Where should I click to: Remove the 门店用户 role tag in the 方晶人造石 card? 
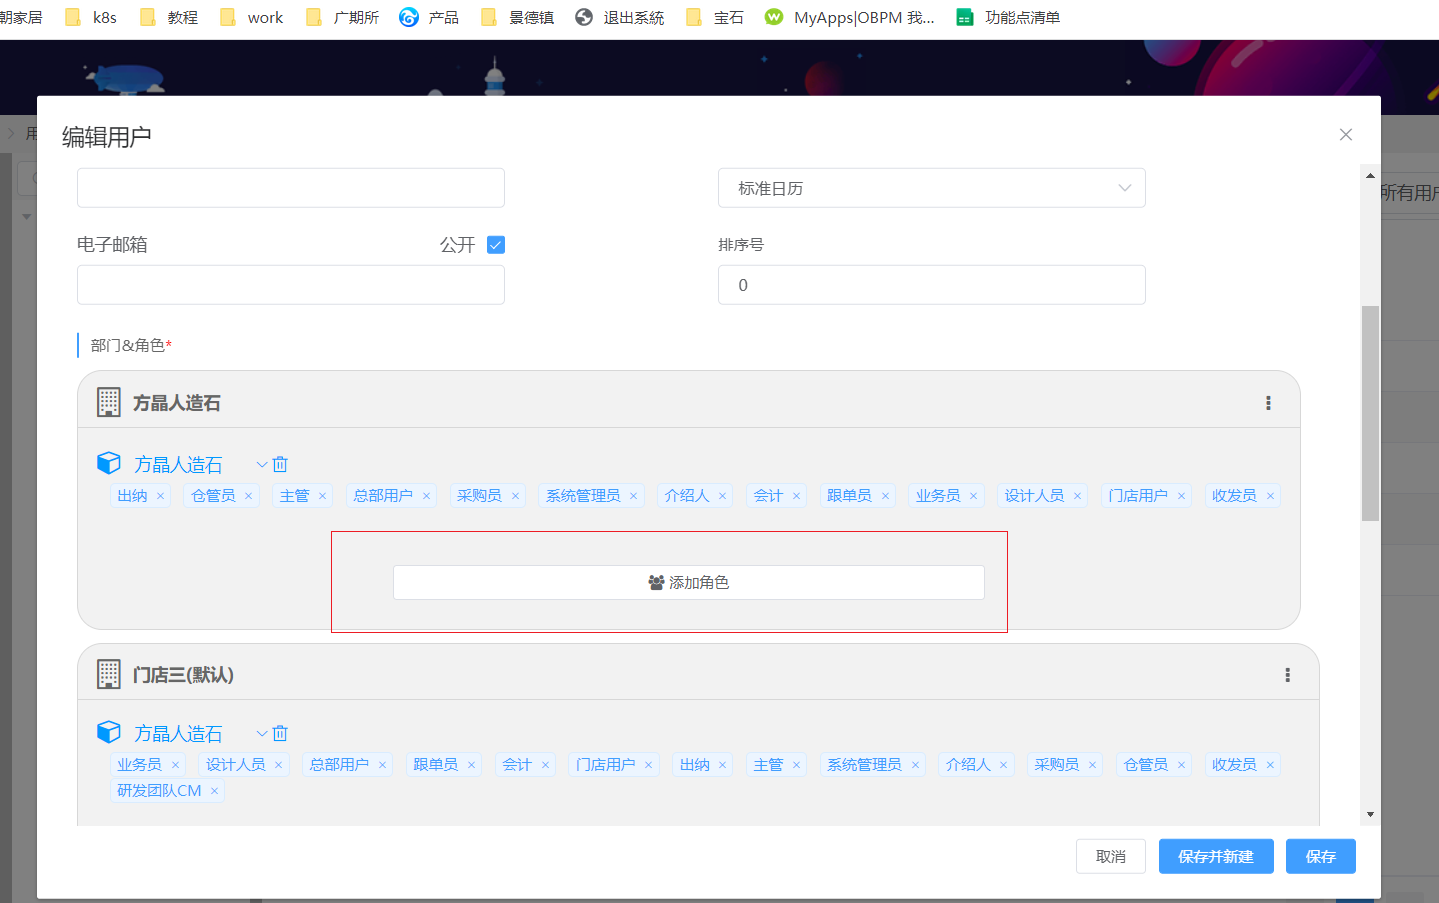coord(1181,496)
